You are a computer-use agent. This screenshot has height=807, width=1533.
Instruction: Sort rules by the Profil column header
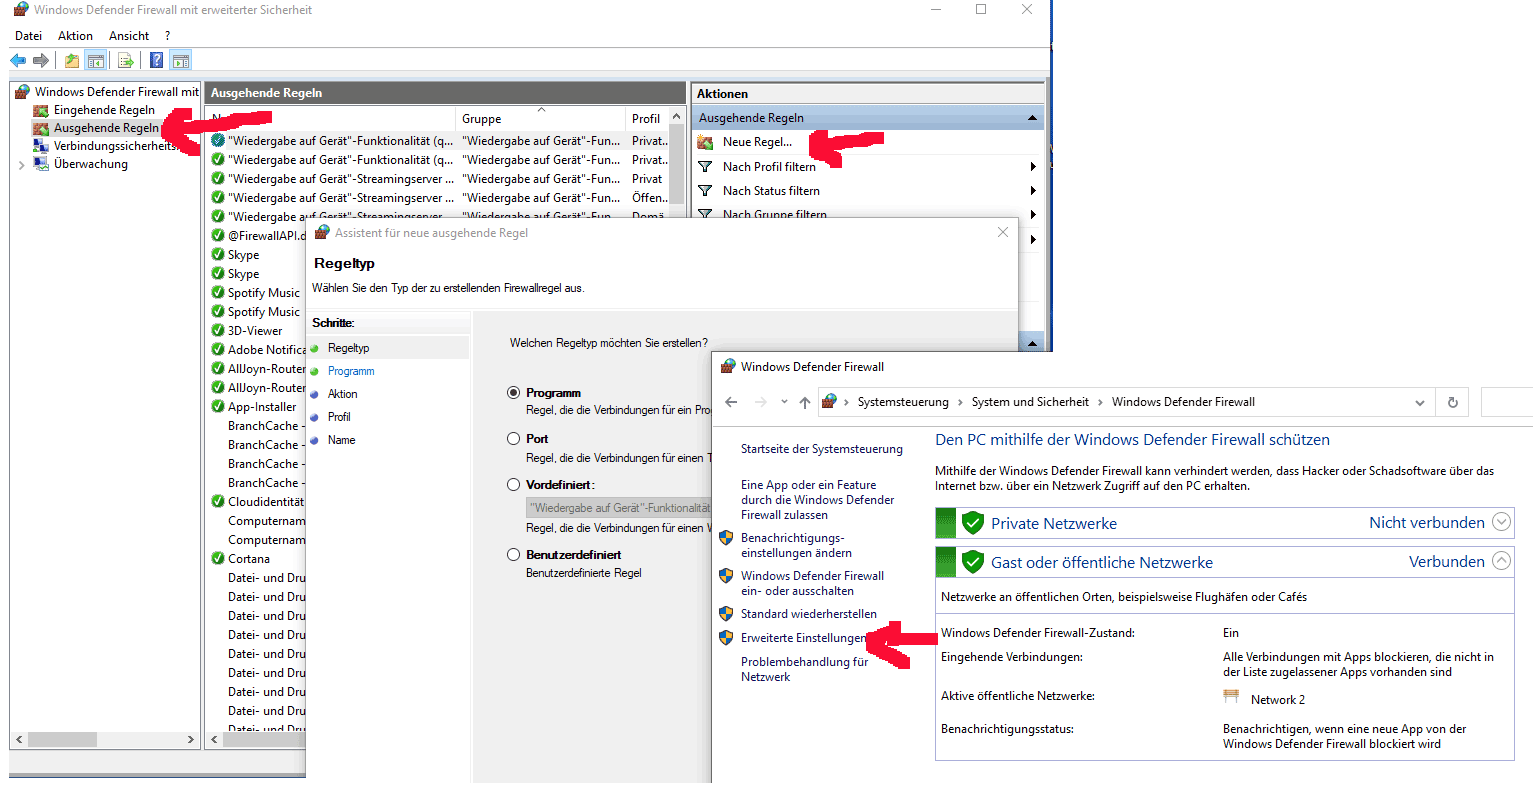[646, 119]
